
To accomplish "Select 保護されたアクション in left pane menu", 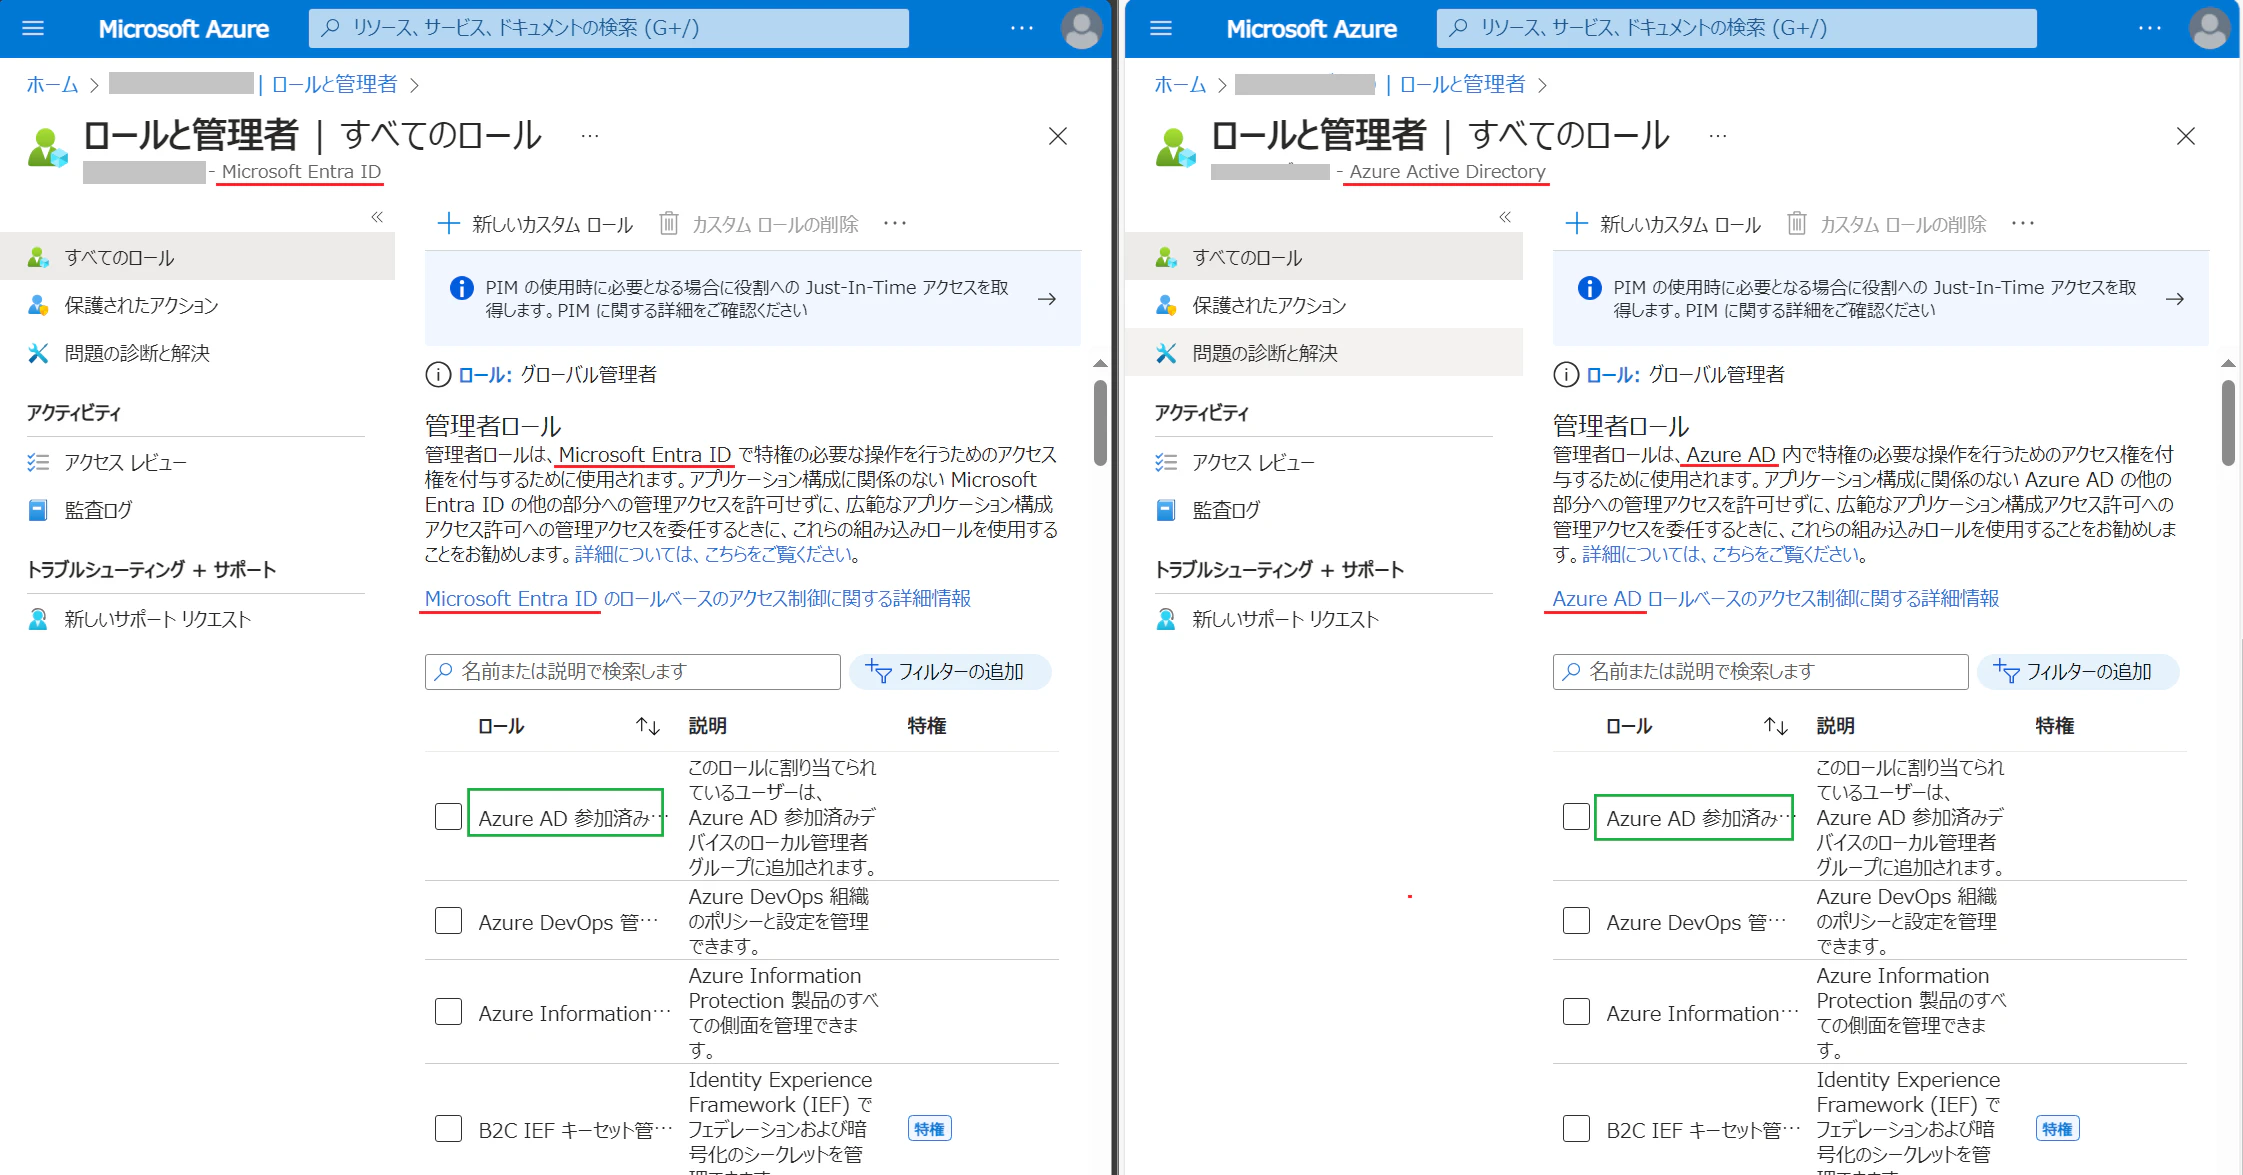I will point(141,305).
